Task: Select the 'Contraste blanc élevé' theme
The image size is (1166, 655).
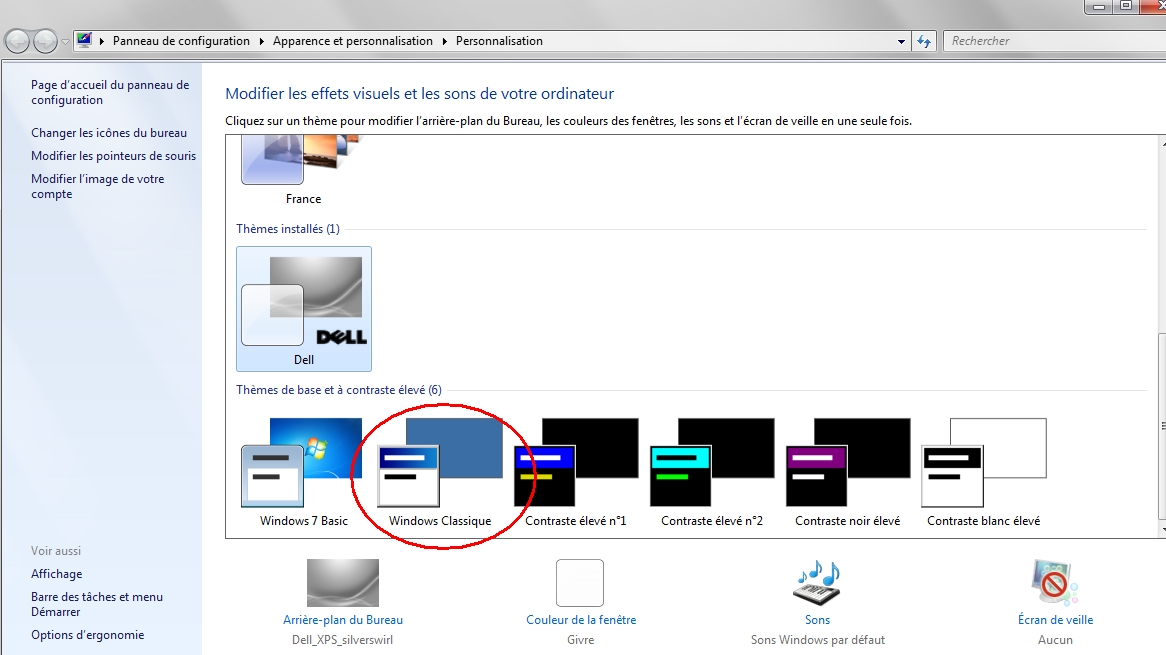Action: [984, 472]
